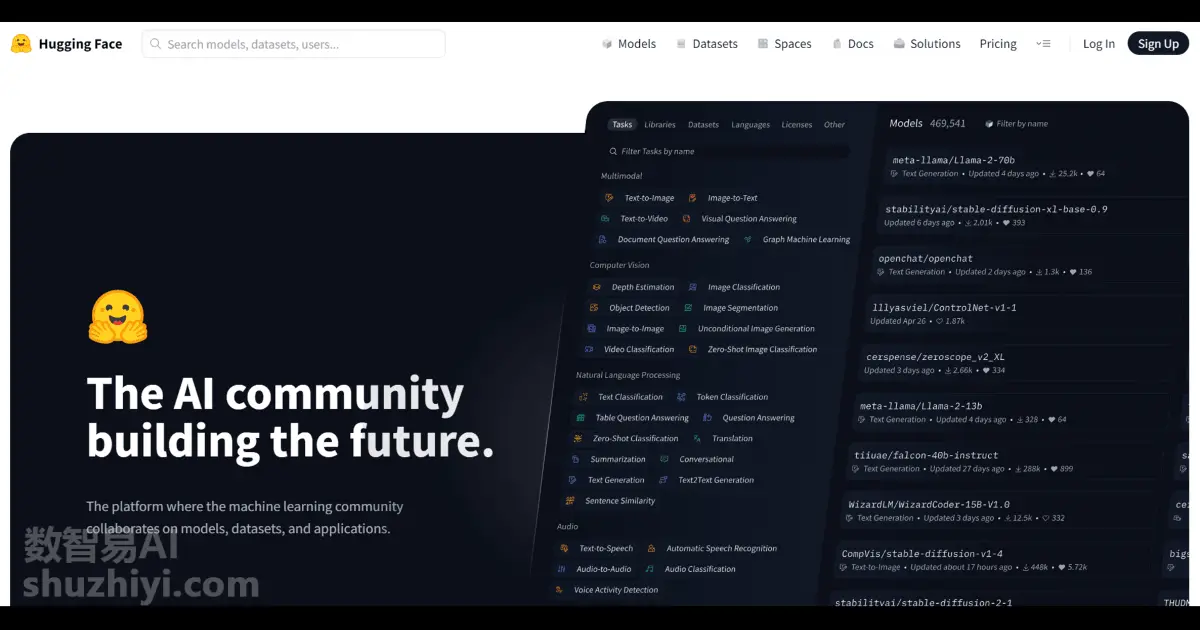
Task: Open openchat/openchat model card
Action: pos(925,258)
